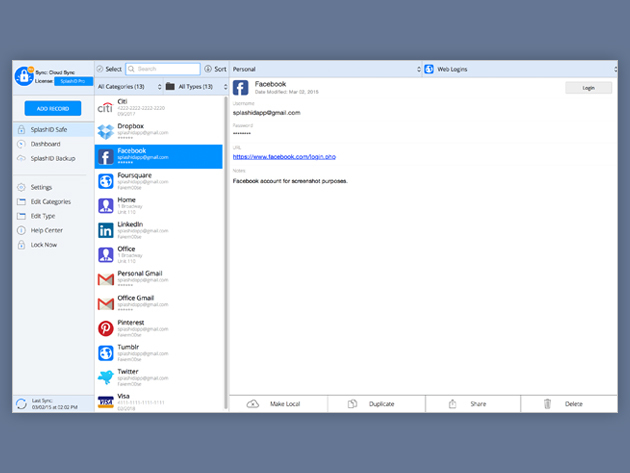Click the Make Local button

click(278, 404)
